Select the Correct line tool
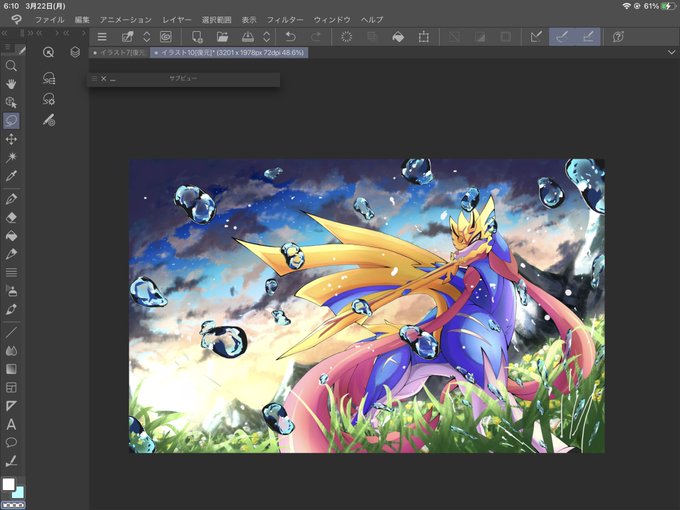This screenshot has height=510, width=680. (11, 461)
